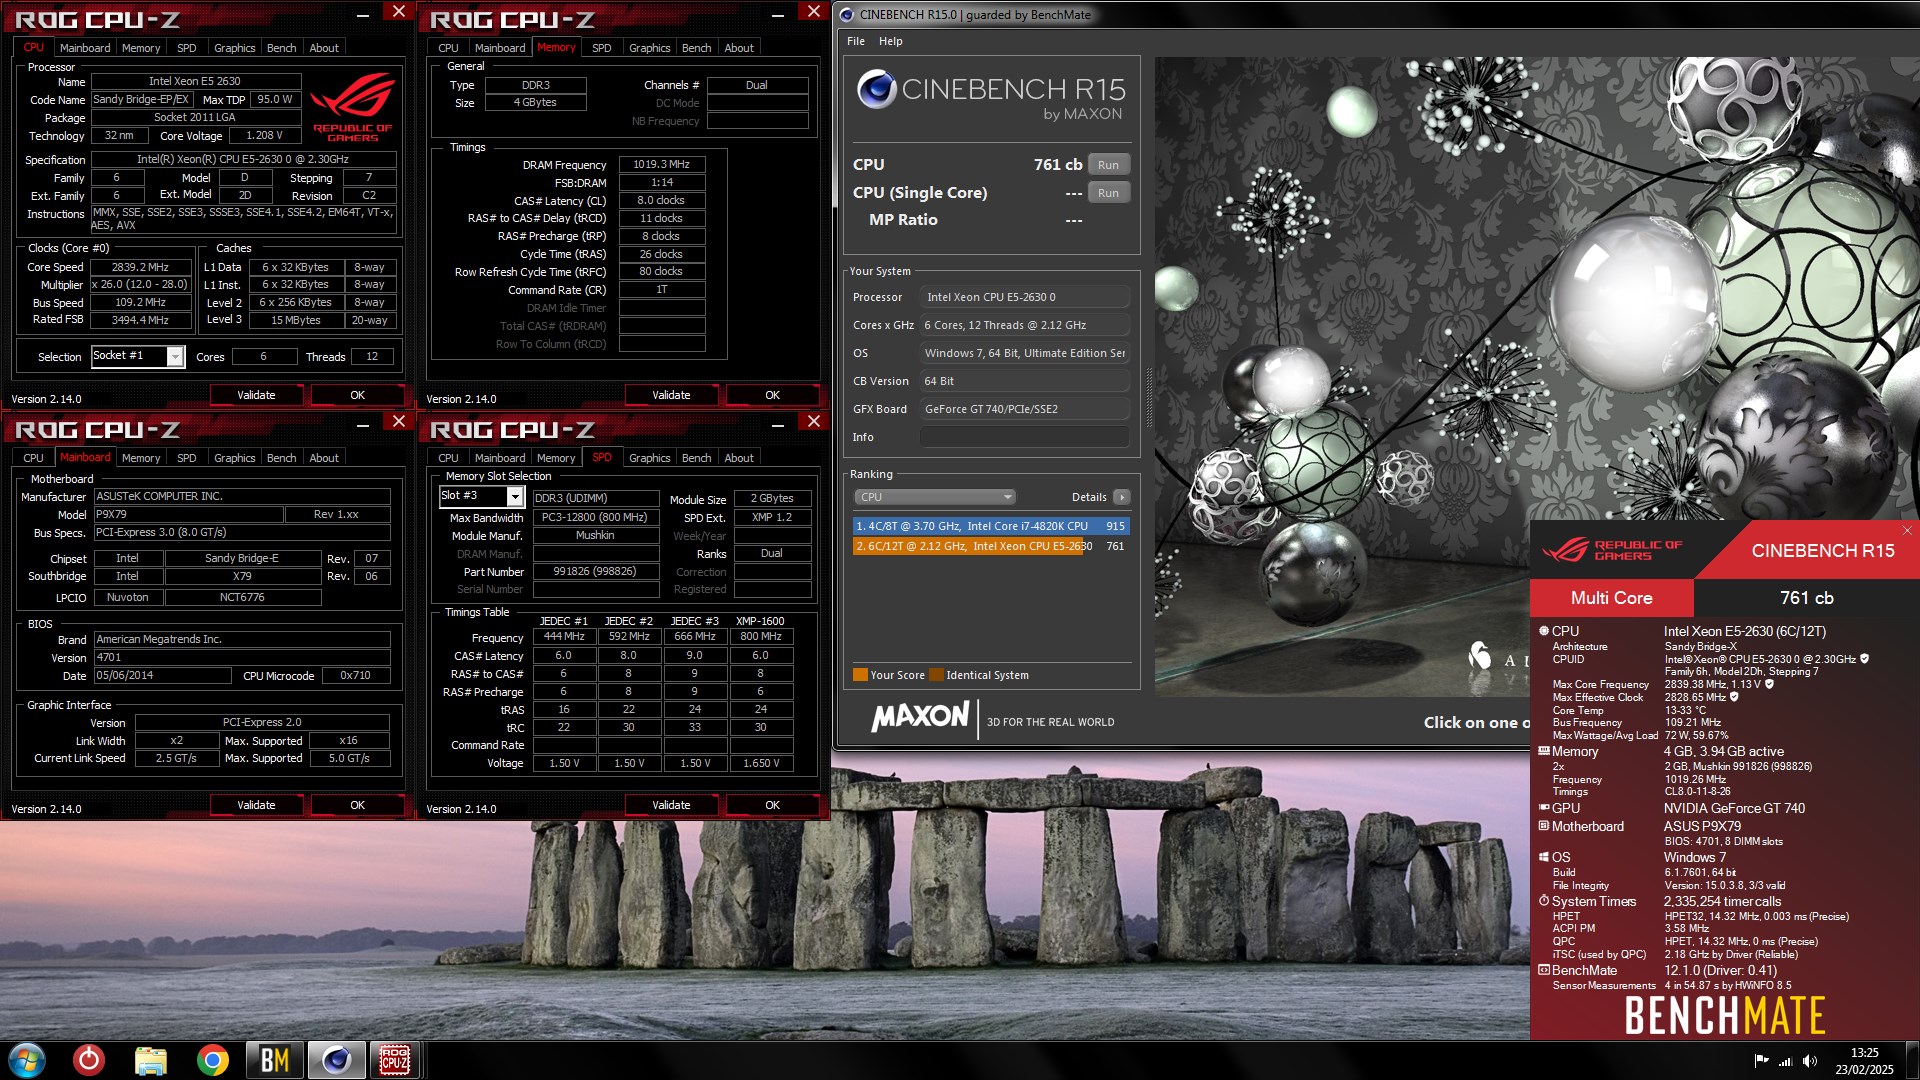
Task: Launch Google Chrome from the taskbar
Action: coord(212,1060)
